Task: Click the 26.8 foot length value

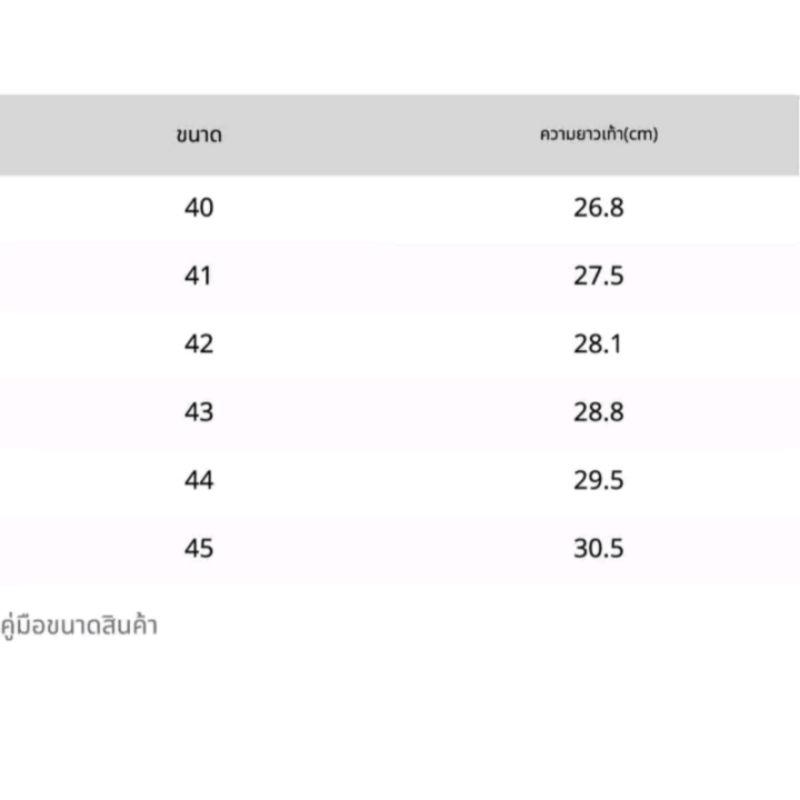Action: [x=599, y=208]
